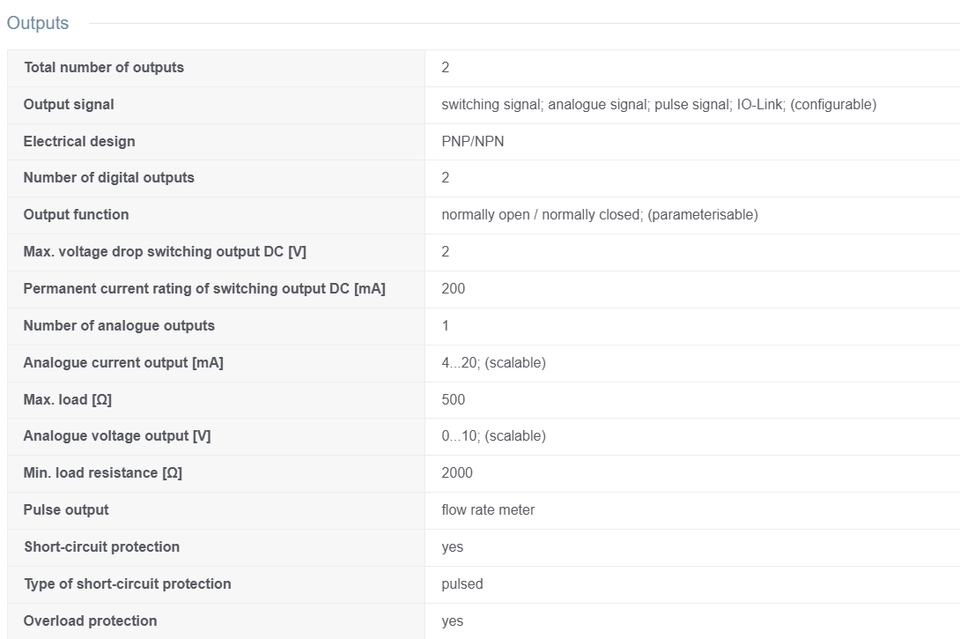Select the normally open / normally closed value

point(599,215)
